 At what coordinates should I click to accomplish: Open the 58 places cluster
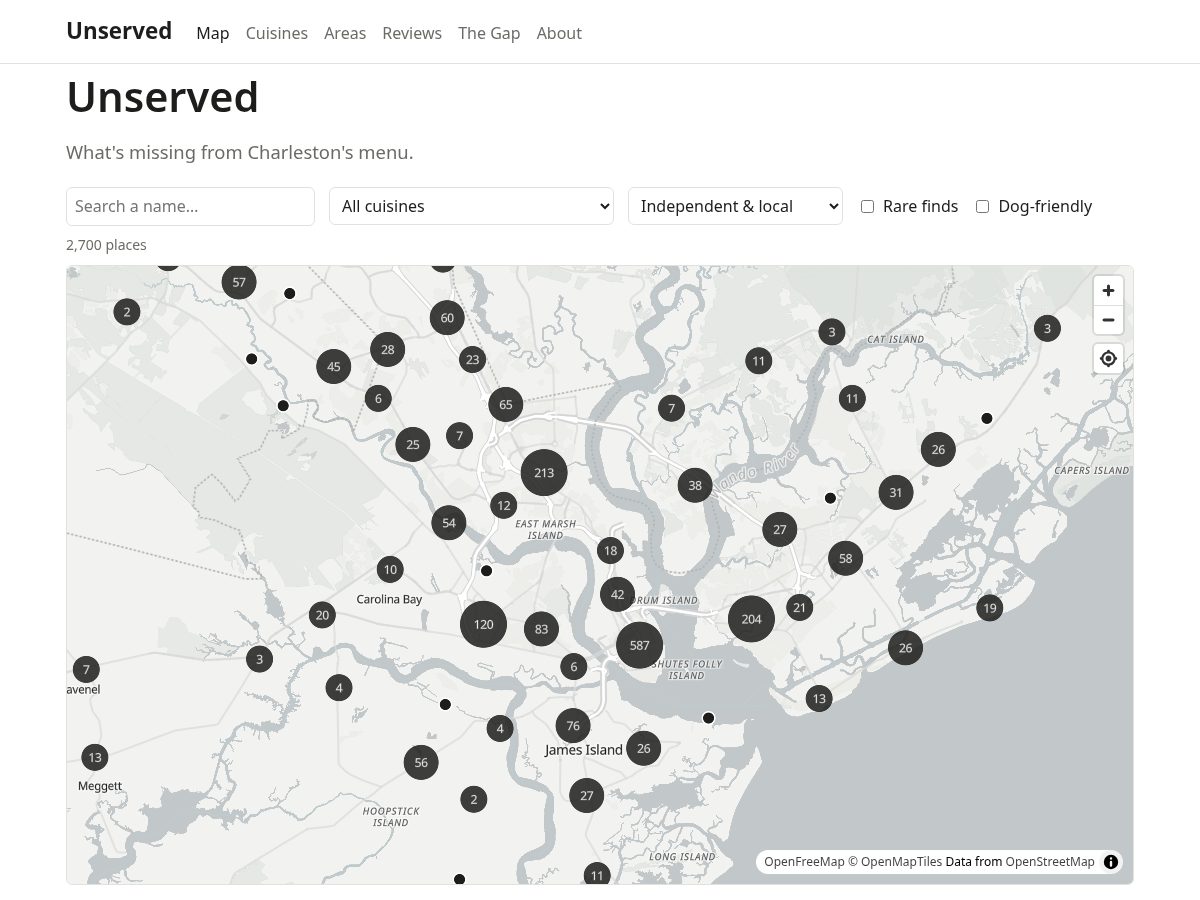tap(846, 558)
